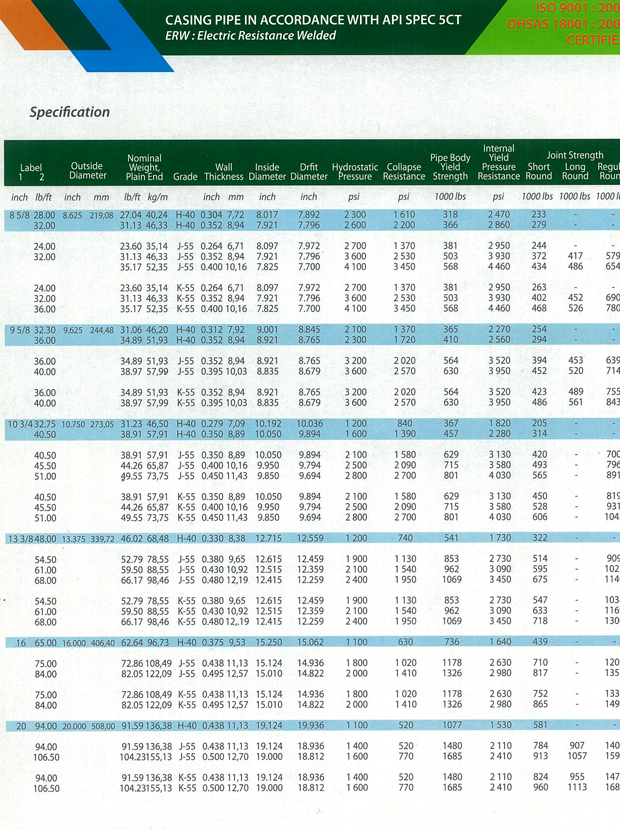Click the 'Specification' heading
620x830 pixels.
(x=69, y=112)
